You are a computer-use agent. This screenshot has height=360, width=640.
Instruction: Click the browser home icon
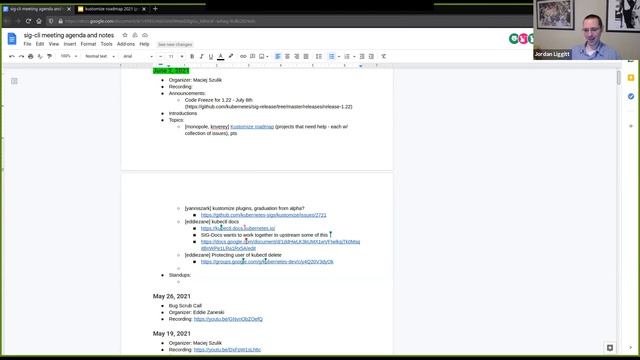[x=39, y=21]
